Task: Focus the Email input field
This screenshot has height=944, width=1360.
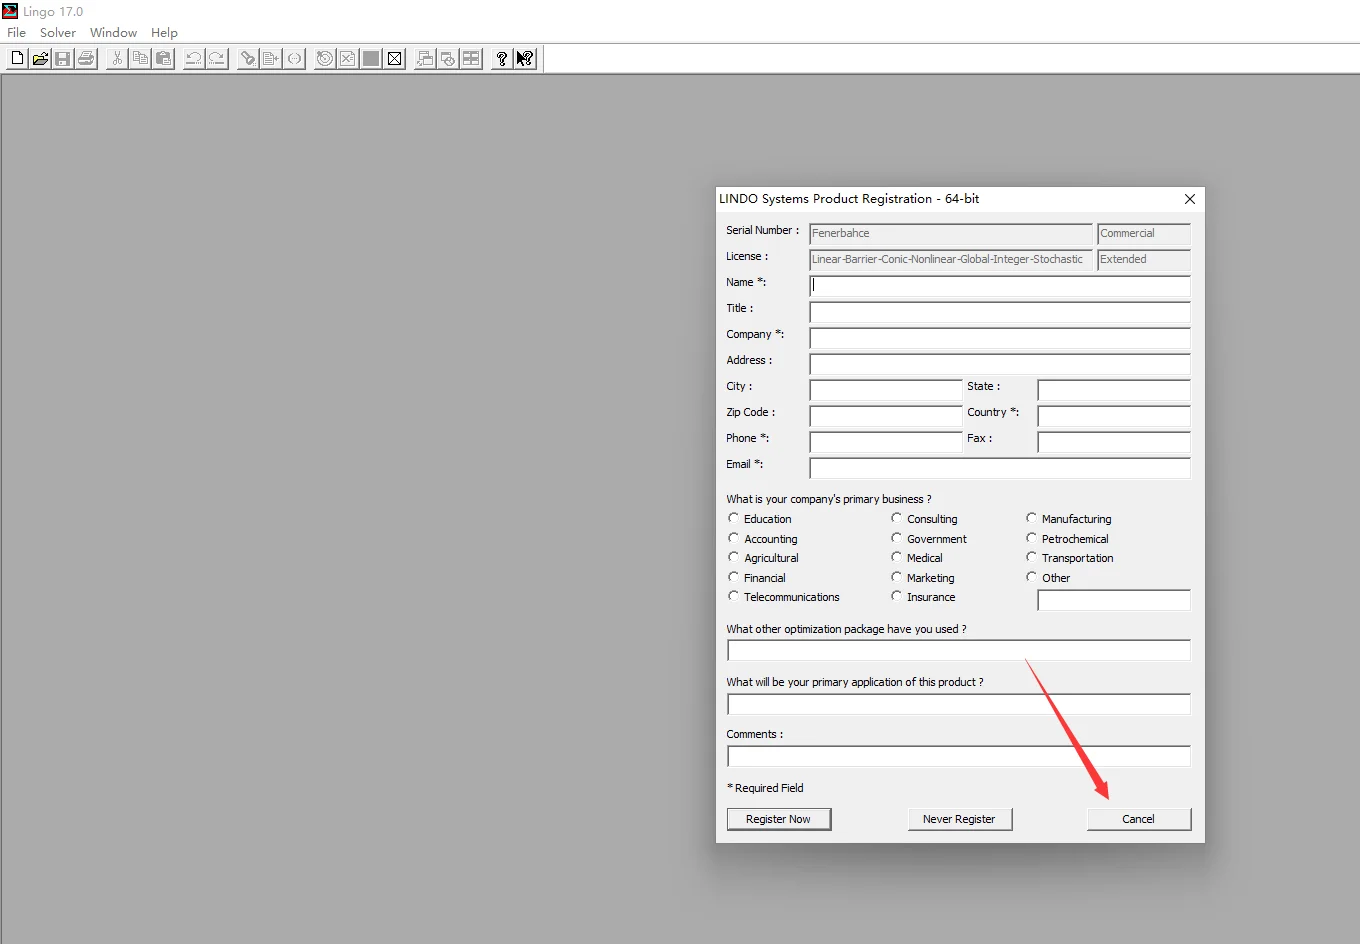Action: tap(999, 468)
